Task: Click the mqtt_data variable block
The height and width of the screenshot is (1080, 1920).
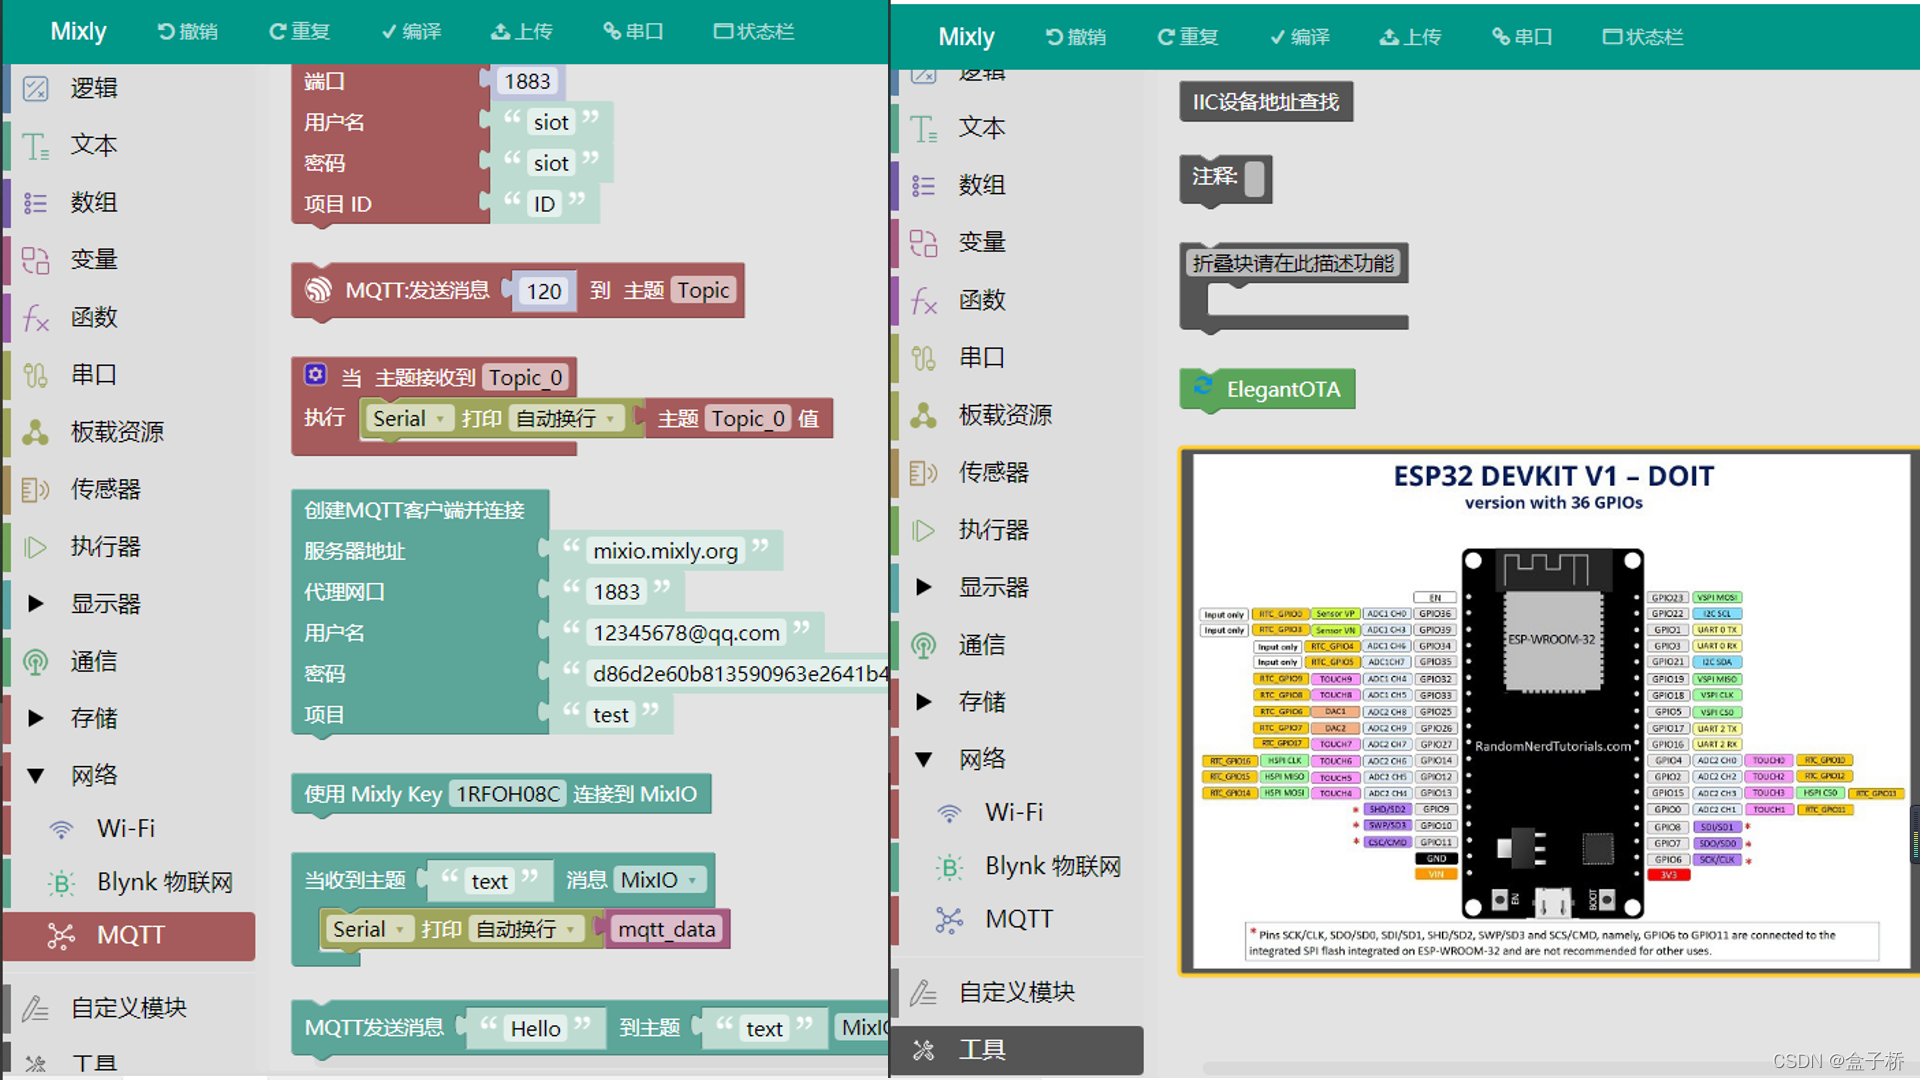Action: [667, 929]
